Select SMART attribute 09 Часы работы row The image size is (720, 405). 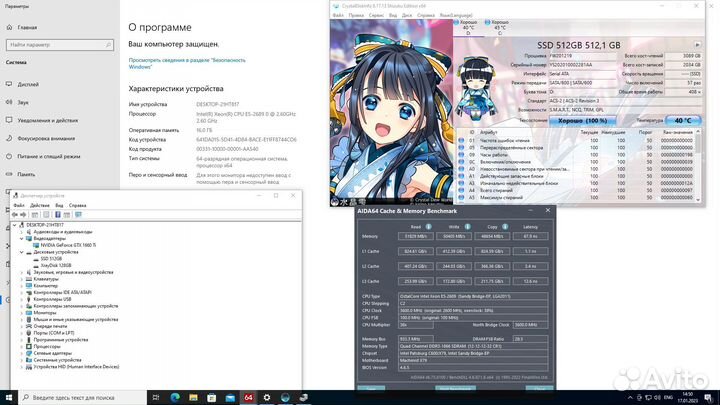click(576, 155)
